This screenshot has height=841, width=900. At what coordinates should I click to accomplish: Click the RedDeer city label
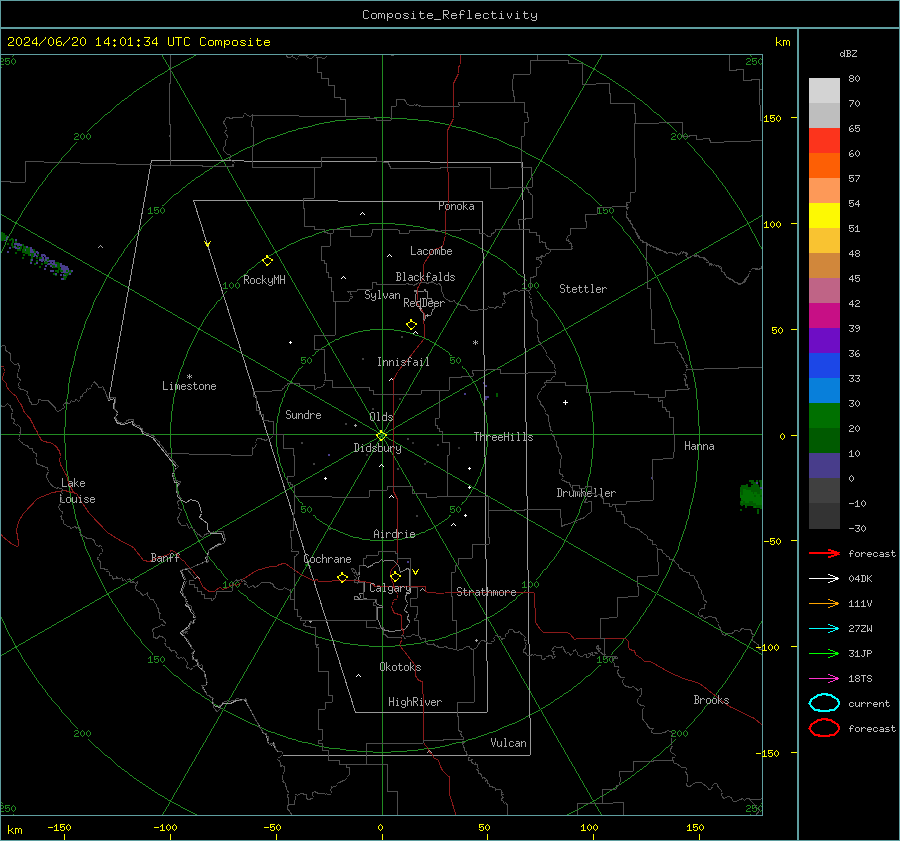coord(424,303)
